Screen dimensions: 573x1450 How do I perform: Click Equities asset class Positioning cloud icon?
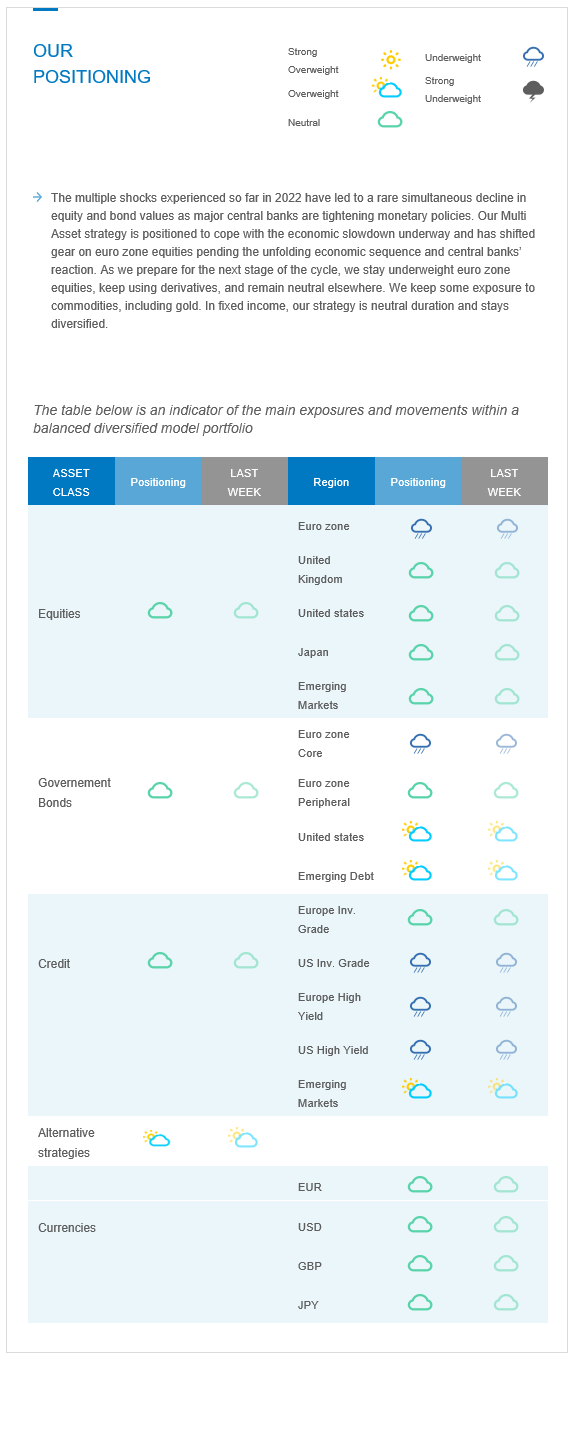click(160, 611)
